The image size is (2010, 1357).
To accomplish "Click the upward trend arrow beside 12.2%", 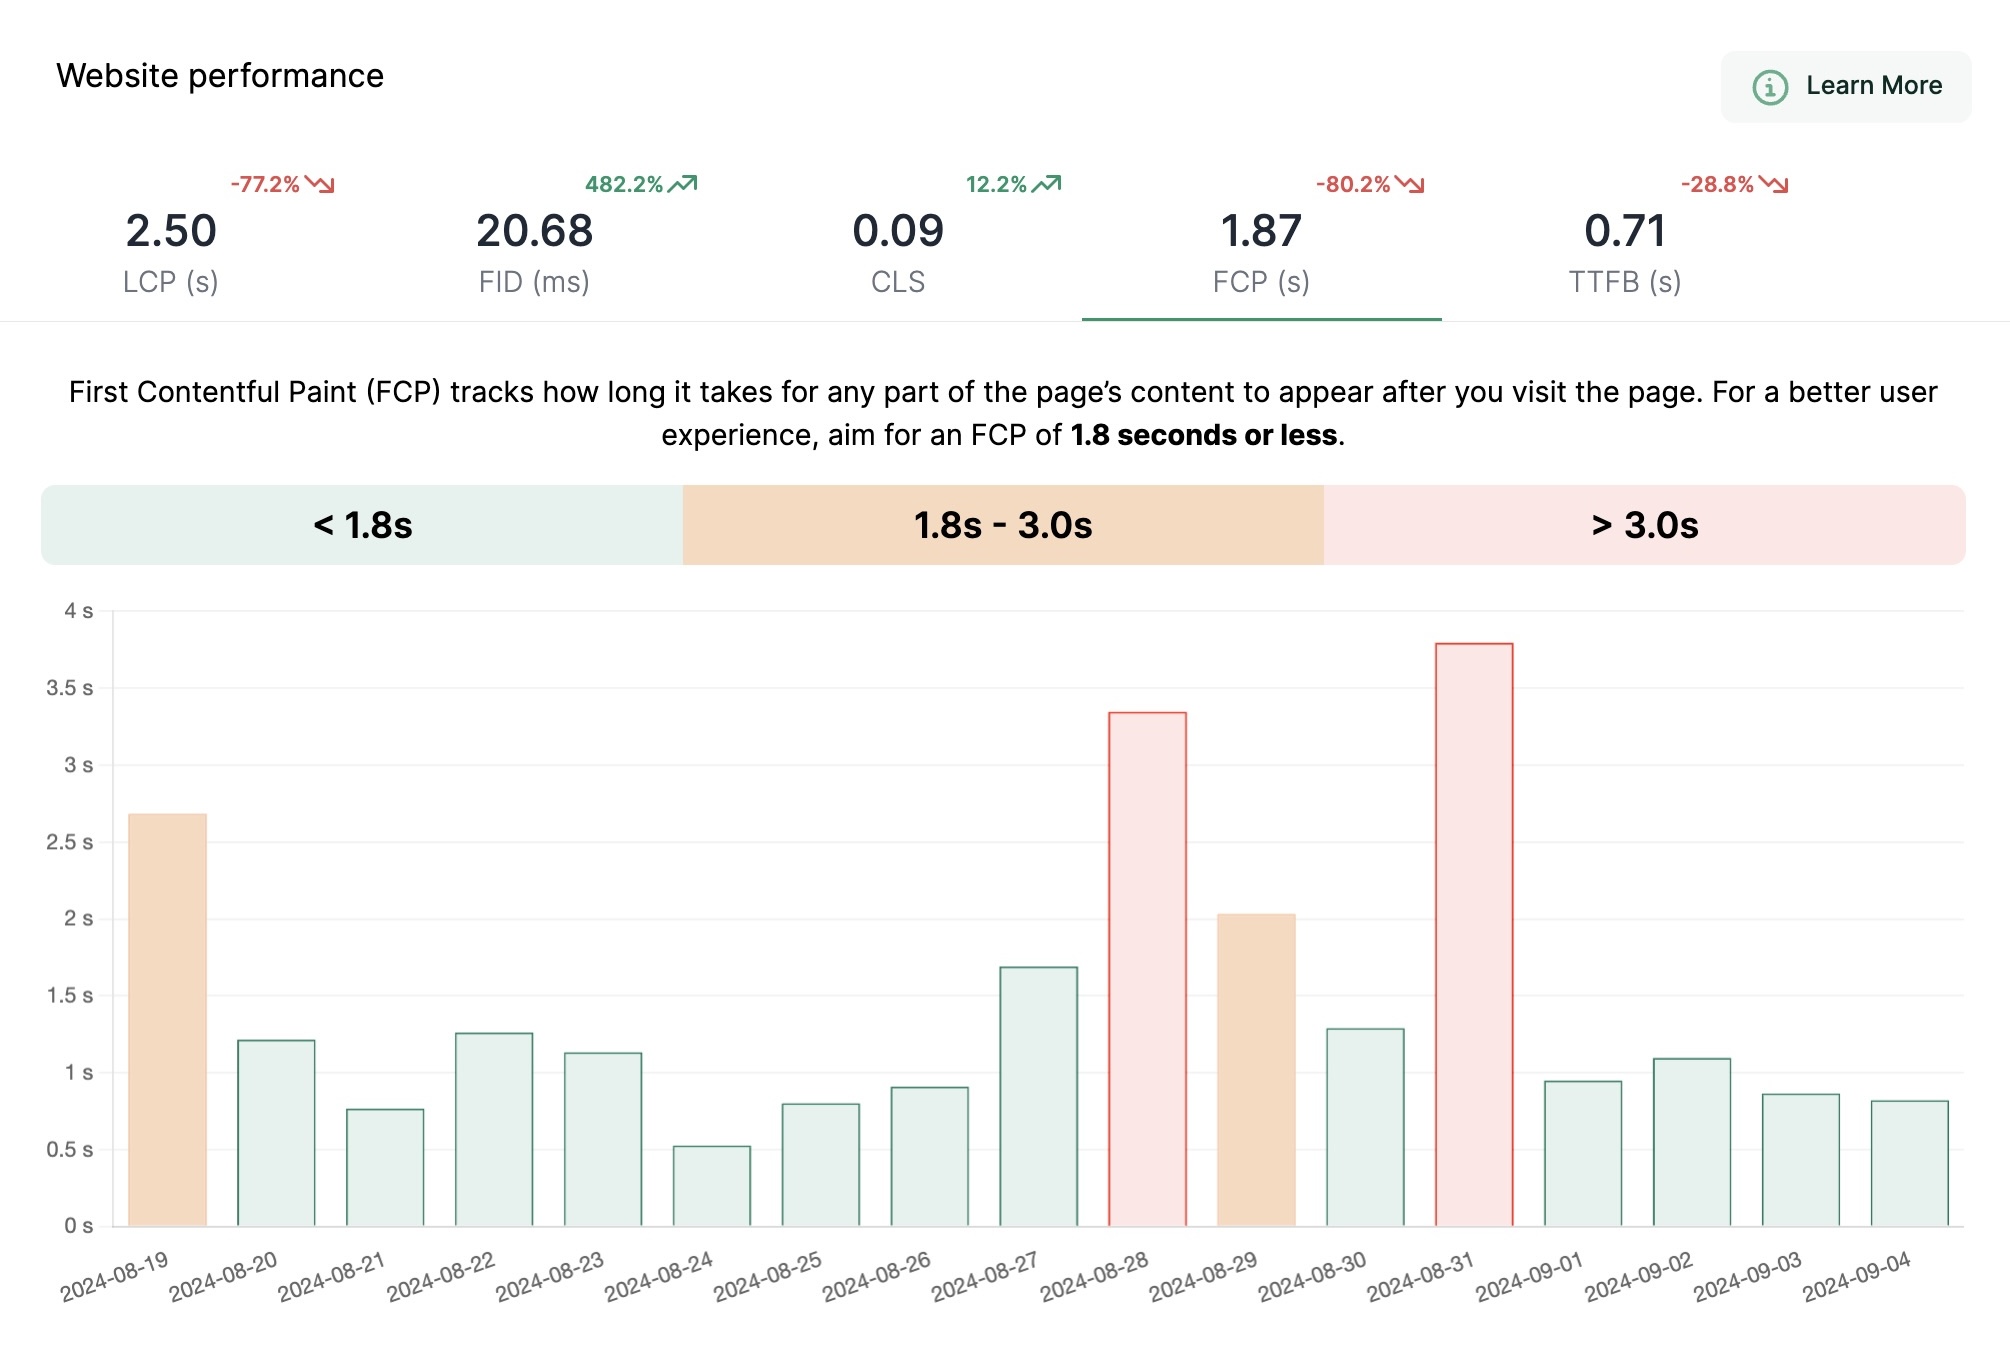I will pos(1047,184).
